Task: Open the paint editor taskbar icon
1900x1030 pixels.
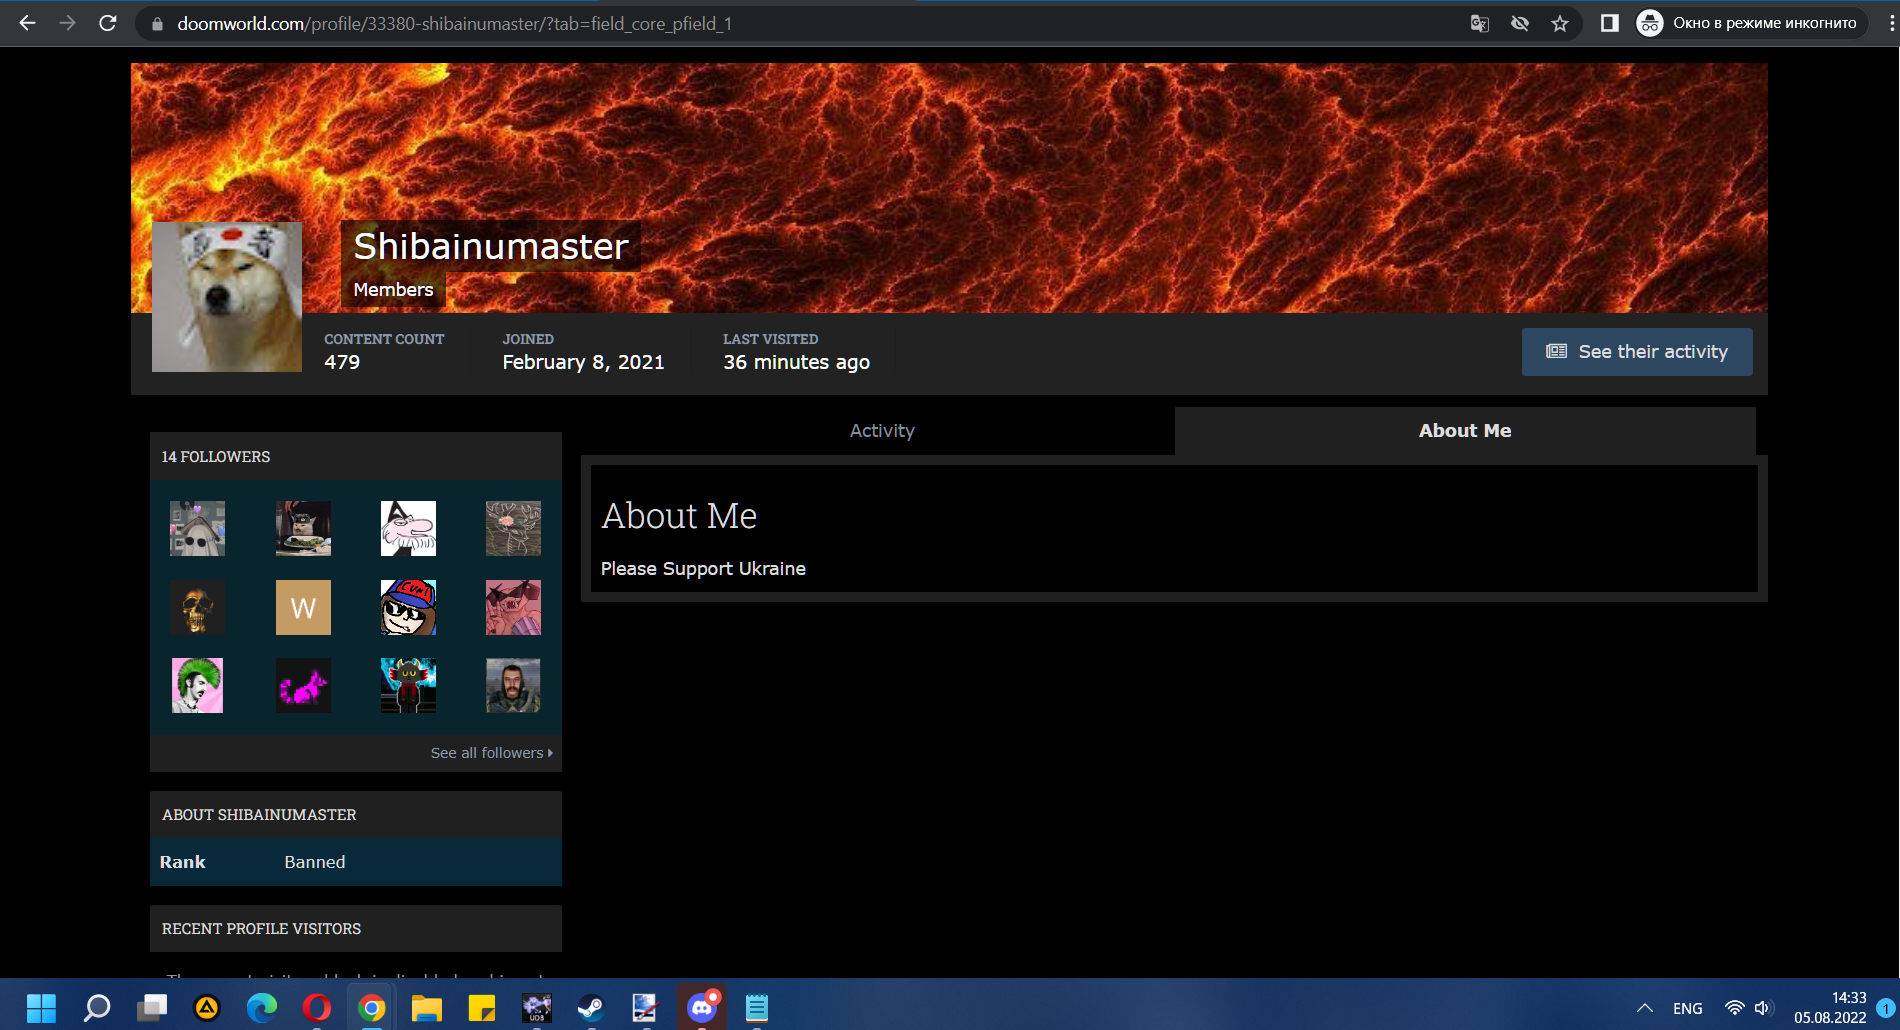Action: [646, 1007]
